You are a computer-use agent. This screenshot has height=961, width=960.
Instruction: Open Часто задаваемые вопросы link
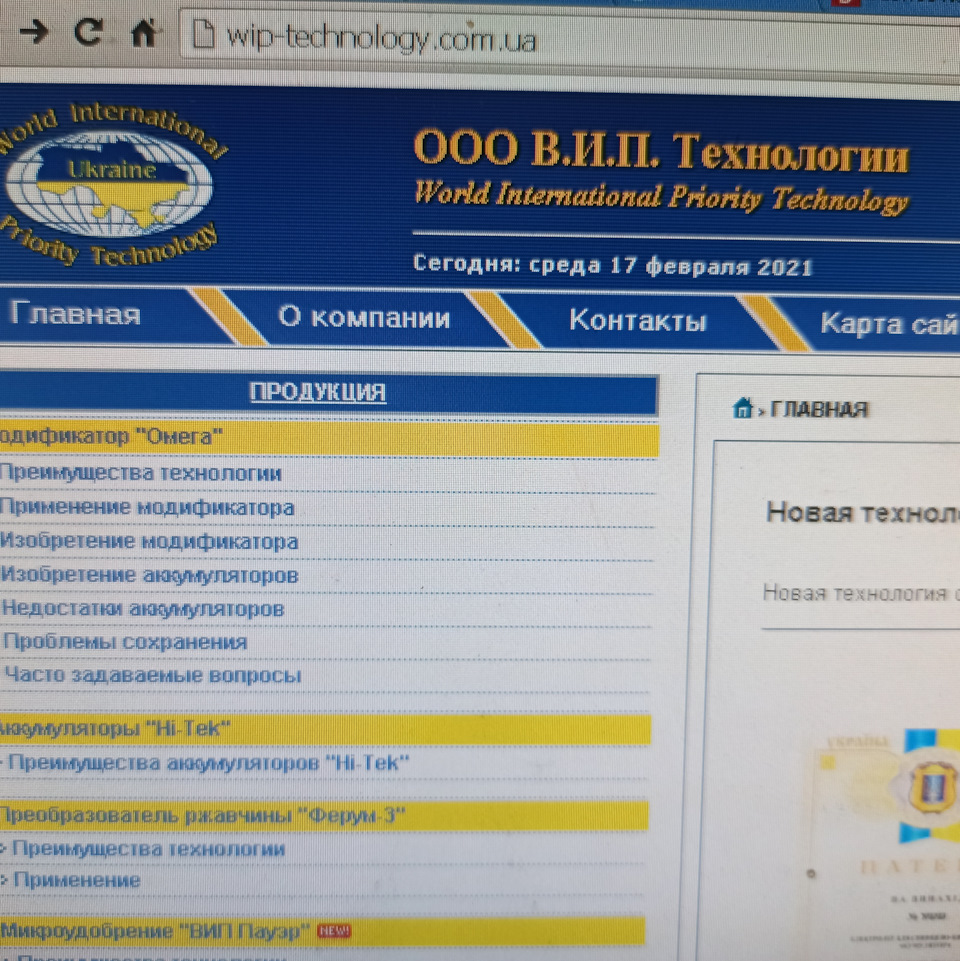click(x=153, y=675)
